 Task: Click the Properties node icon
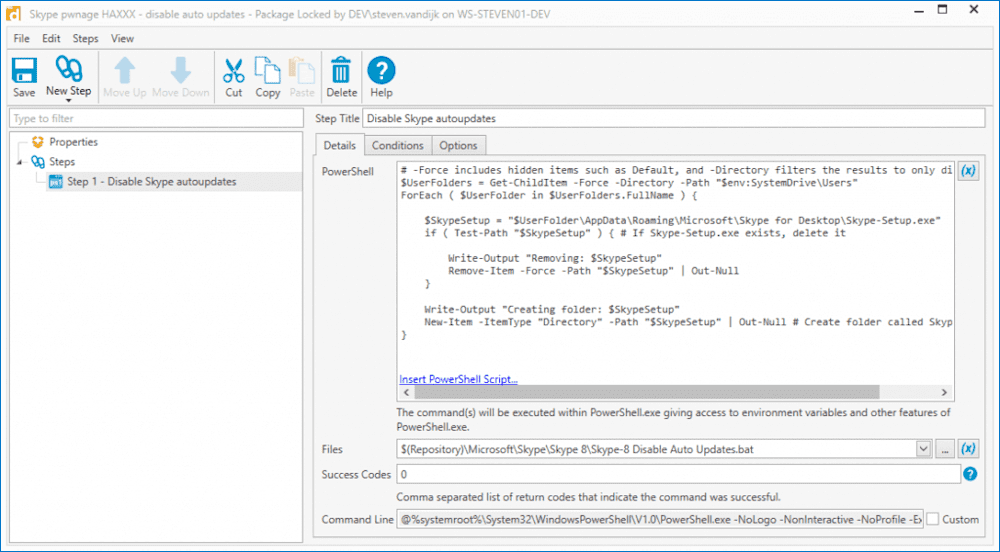(x=38, y=142)
